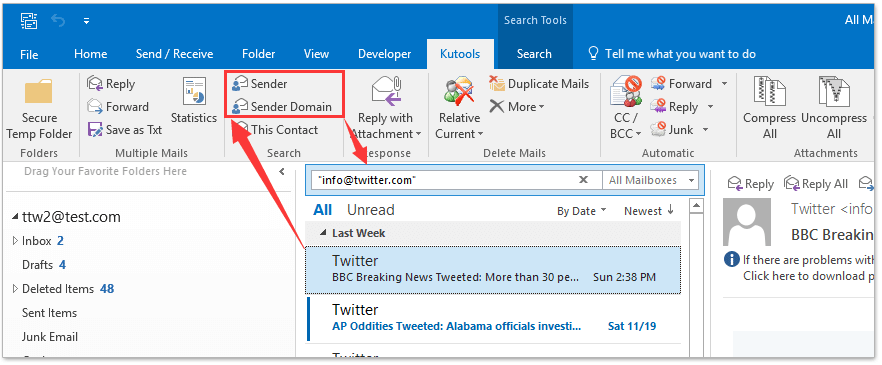Expand the Inbox folder
882x365 pixels.
[15, 241]
